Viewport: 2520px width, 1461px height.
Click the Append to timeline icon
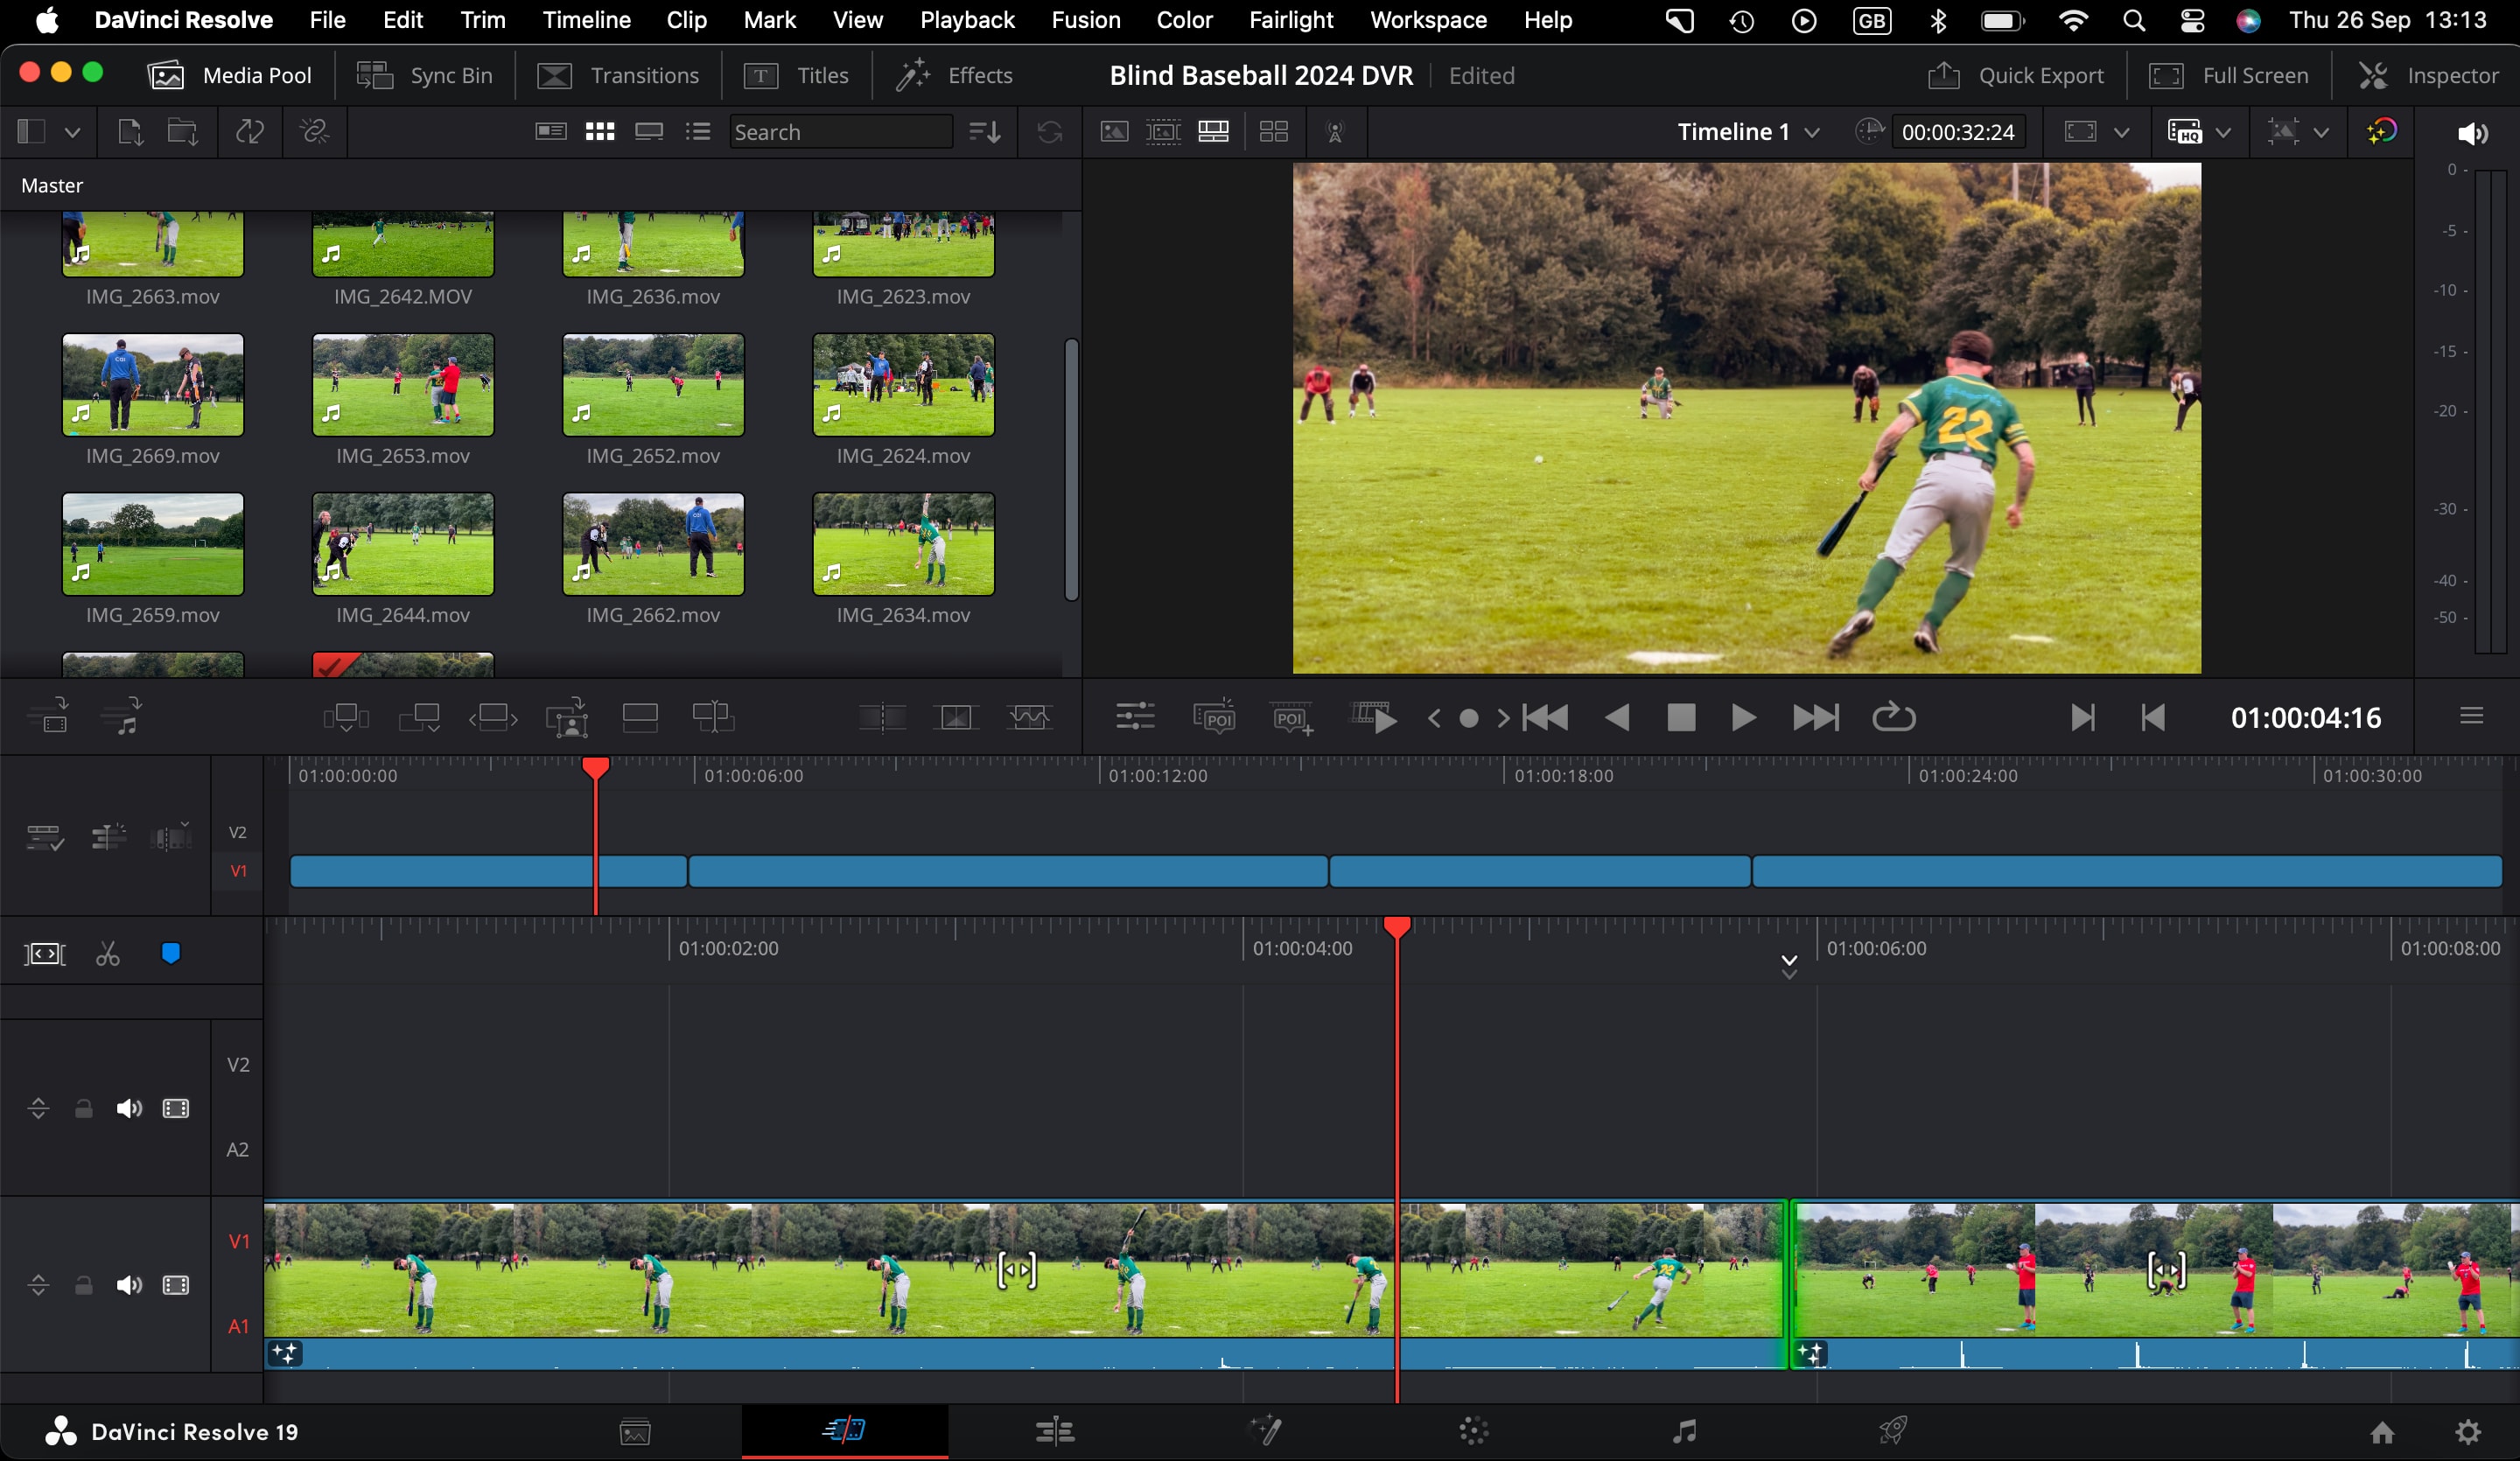(420, 717)
